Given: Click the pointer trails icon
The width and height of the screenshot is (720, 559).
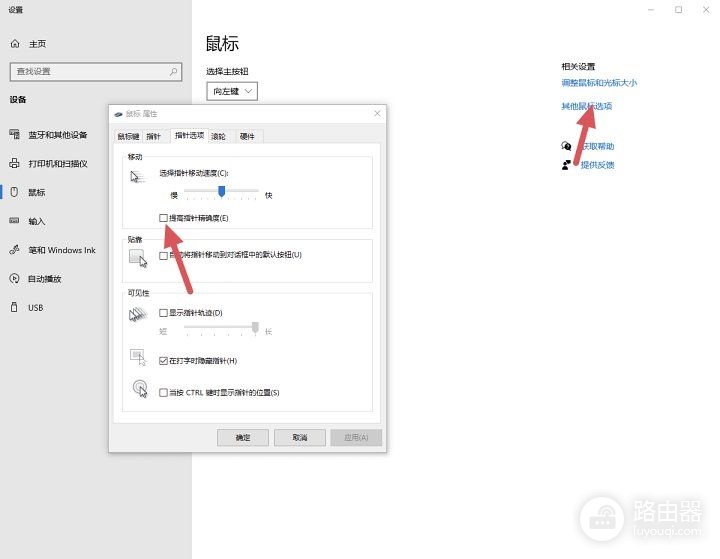Looking at the screenshot, I should pyautogui.click(x=138, y=314).
